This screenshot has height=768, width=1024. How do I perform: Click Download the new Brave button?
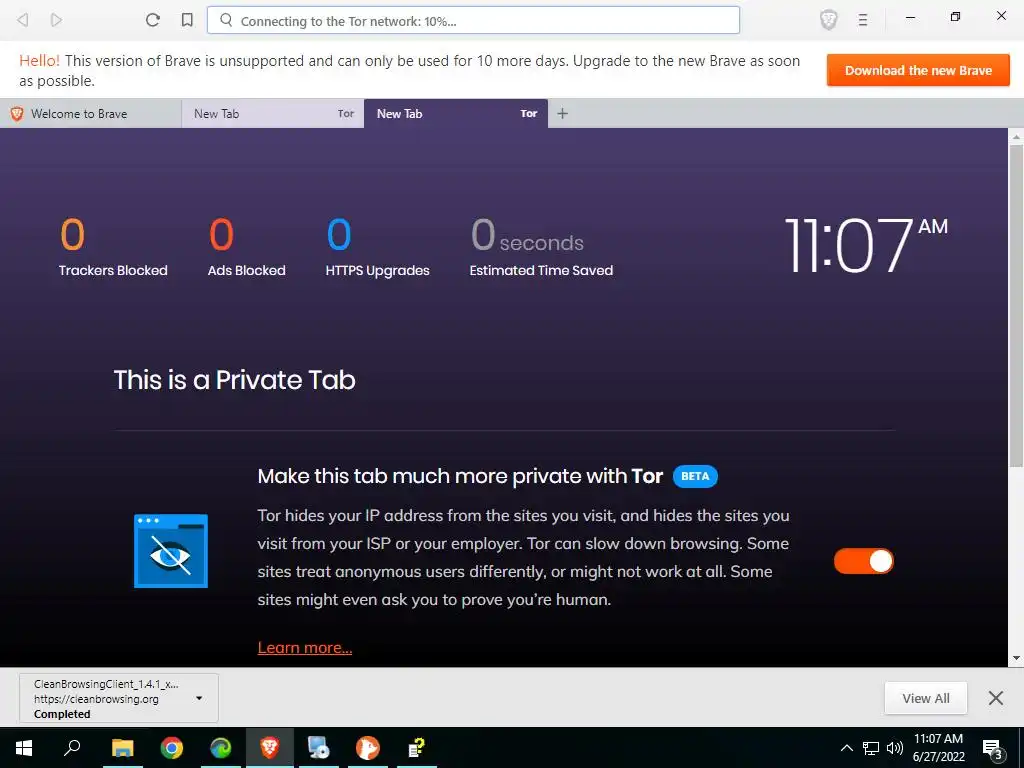point(918,71)
